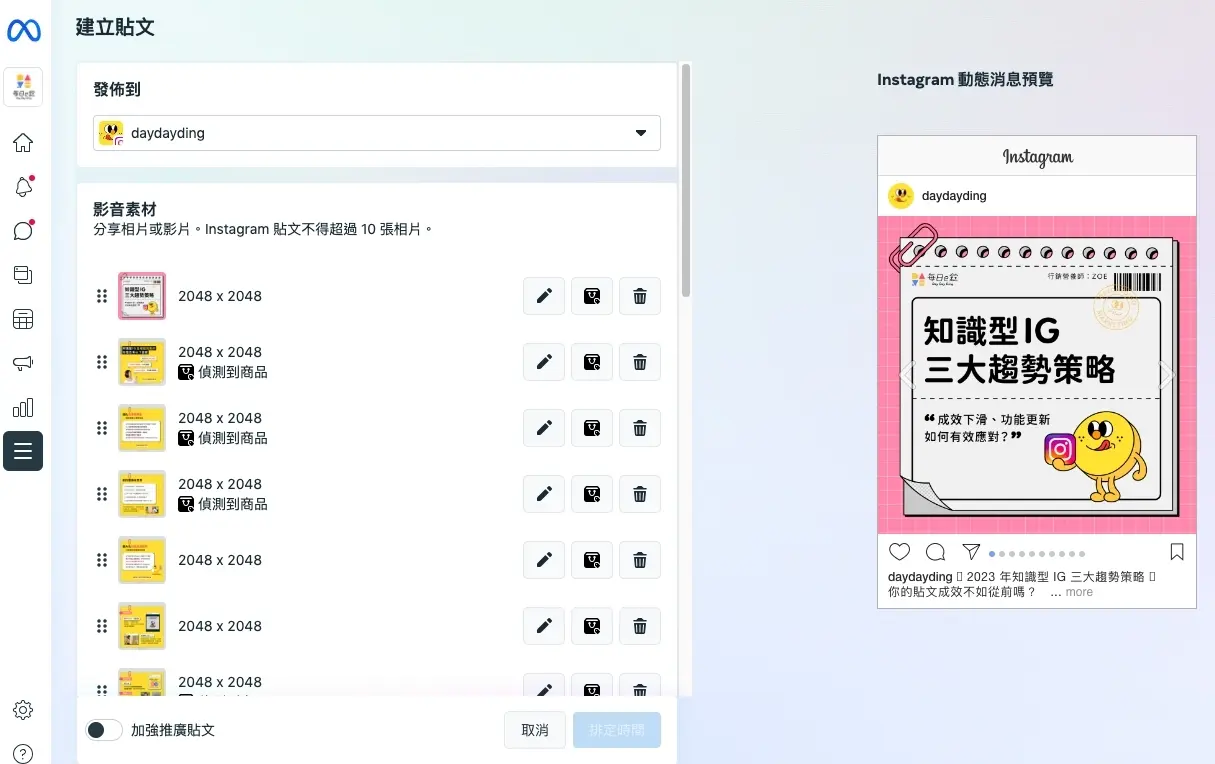Click the Instagram 動態消息預覽 heading

pyautogui.click(x=965, y=79)
